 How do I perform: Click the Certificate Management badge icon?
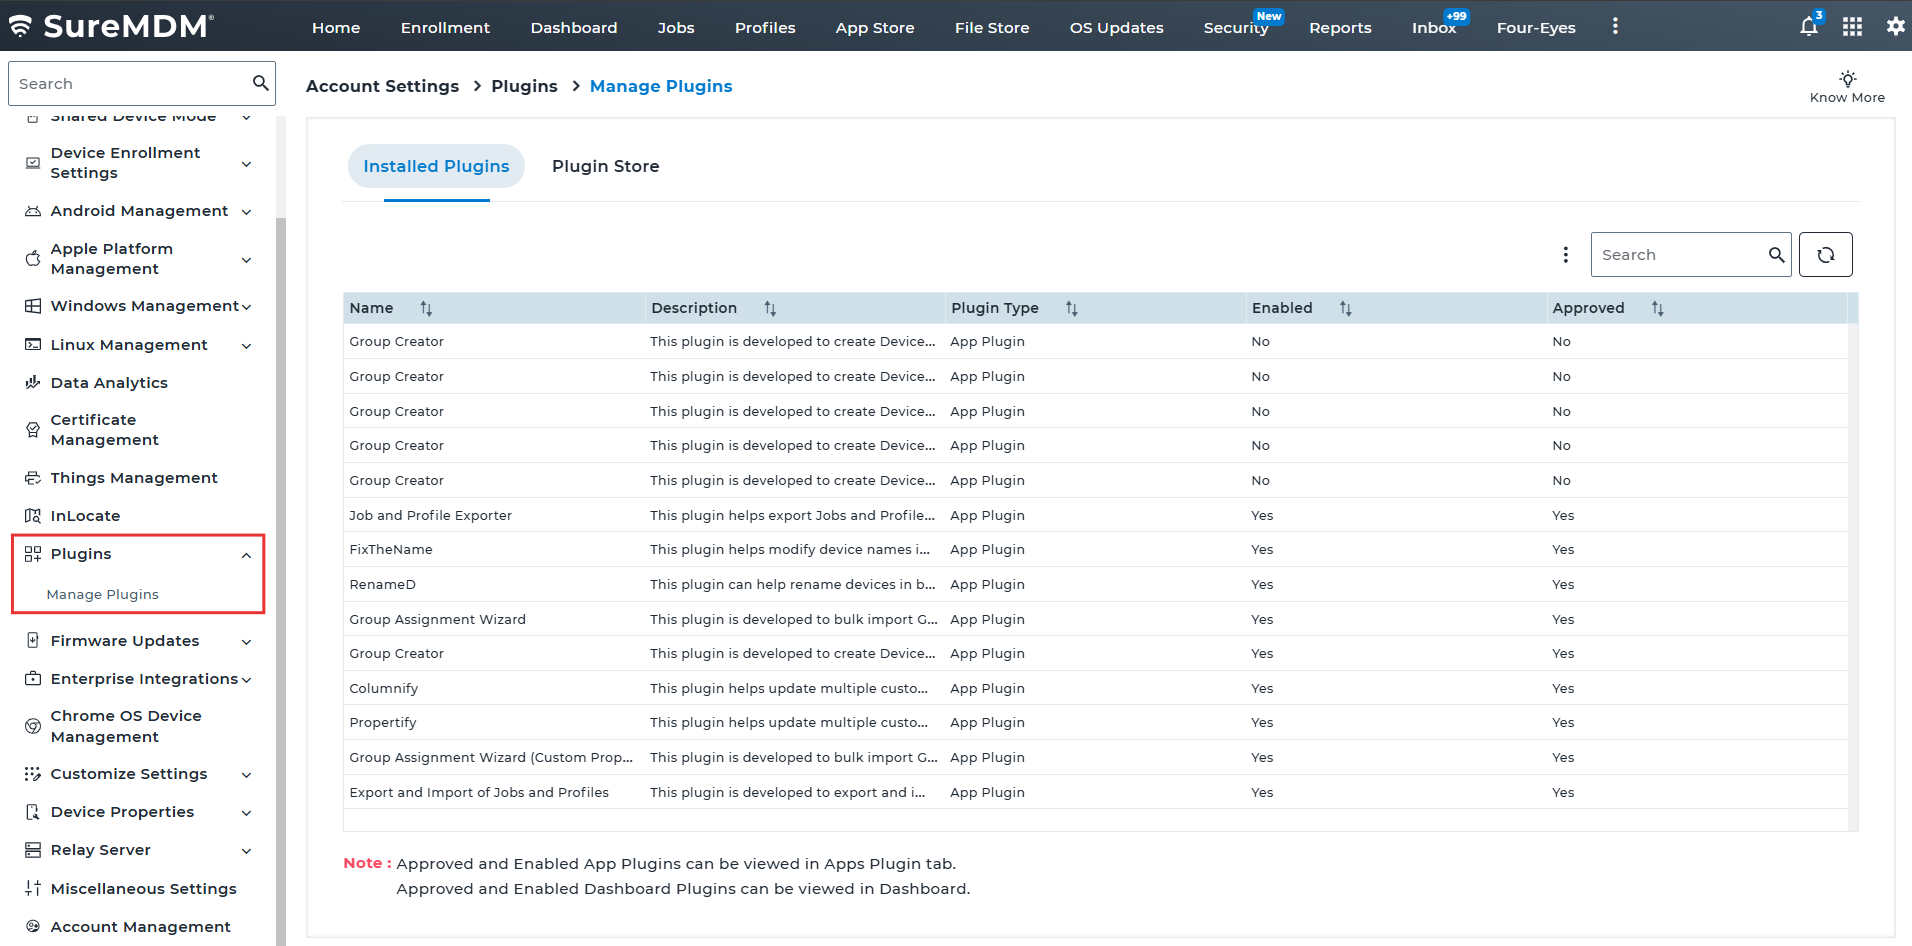click(33, 430)
